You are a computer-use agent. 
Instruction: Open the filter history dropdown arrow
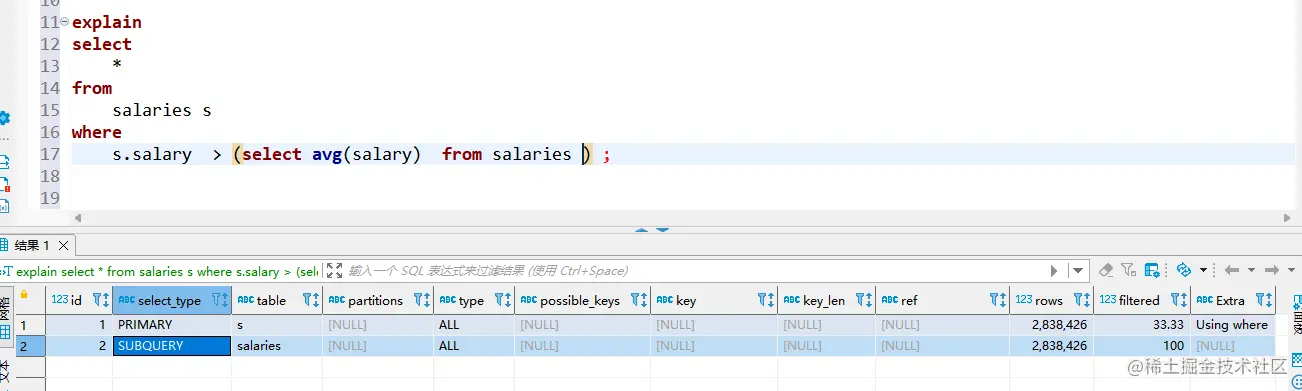pyautogui.click(x=1078, y=270)
